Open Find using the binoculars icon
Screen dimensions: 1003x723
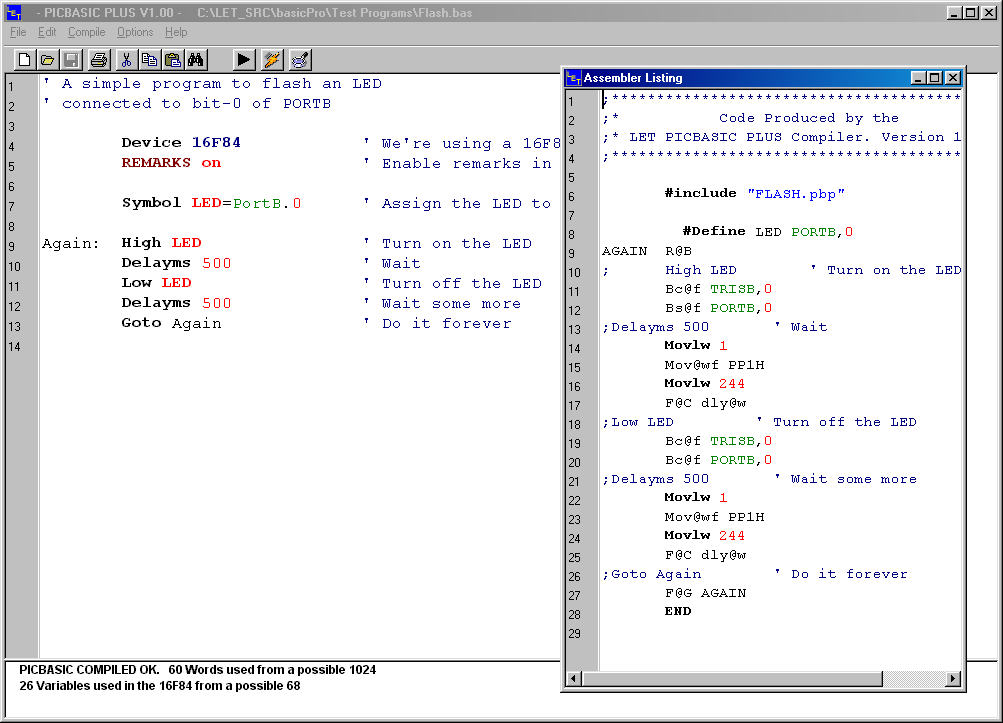(196, 60)
